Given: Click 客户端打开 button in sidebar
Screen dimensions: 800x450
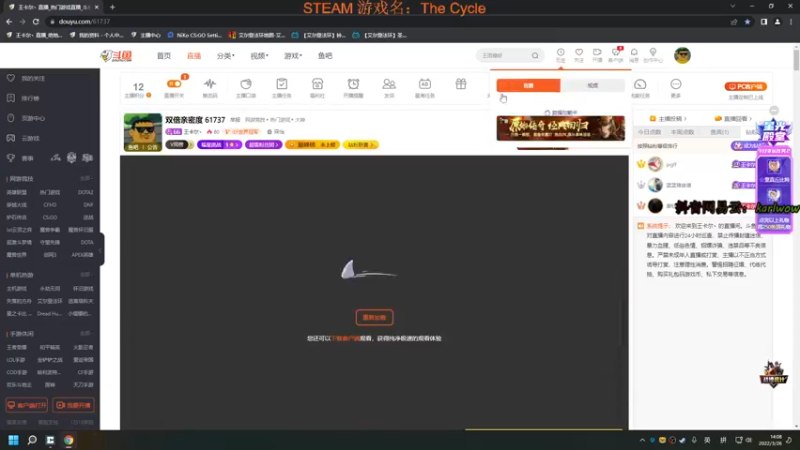Looking at the screenshot, I should point(27,405).
